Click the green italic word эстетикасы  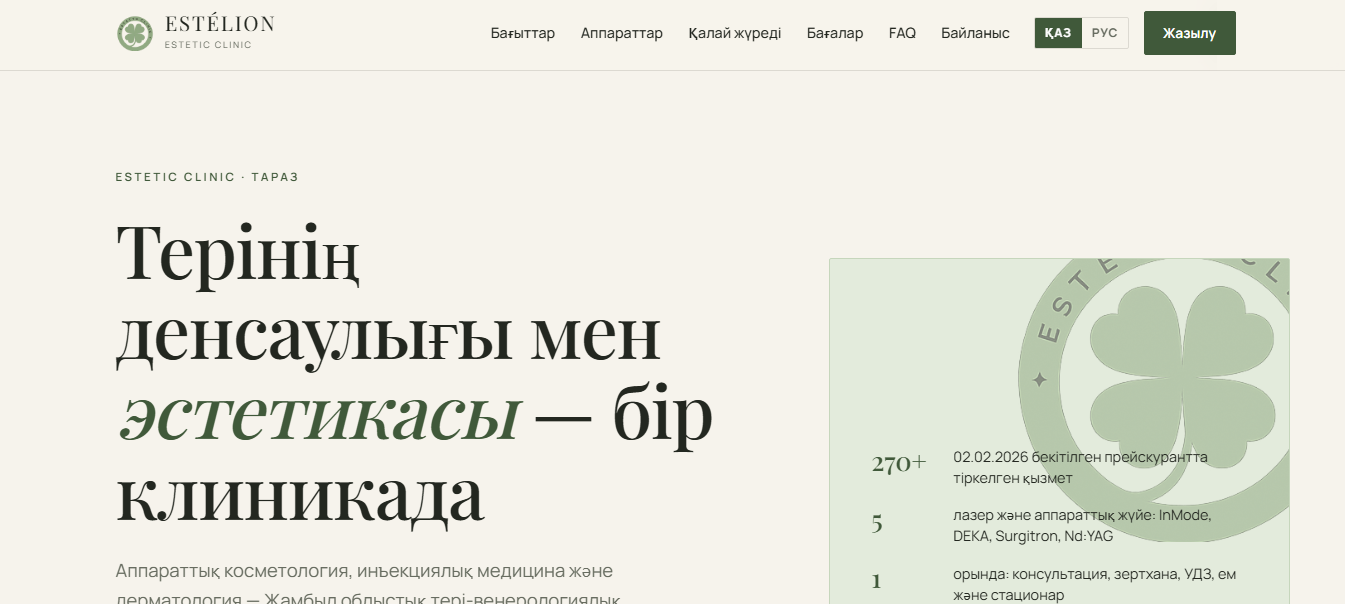coord(319,416)
